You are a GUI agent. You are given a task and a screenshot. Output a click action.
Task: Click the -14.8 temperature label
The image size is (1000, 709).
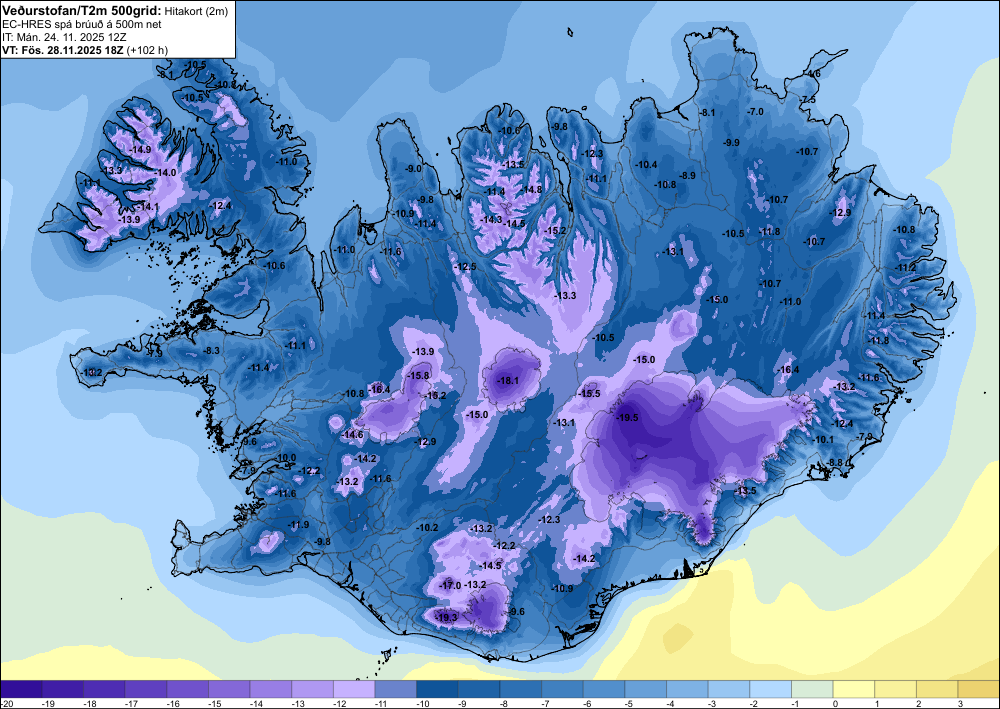click(531, 189)
